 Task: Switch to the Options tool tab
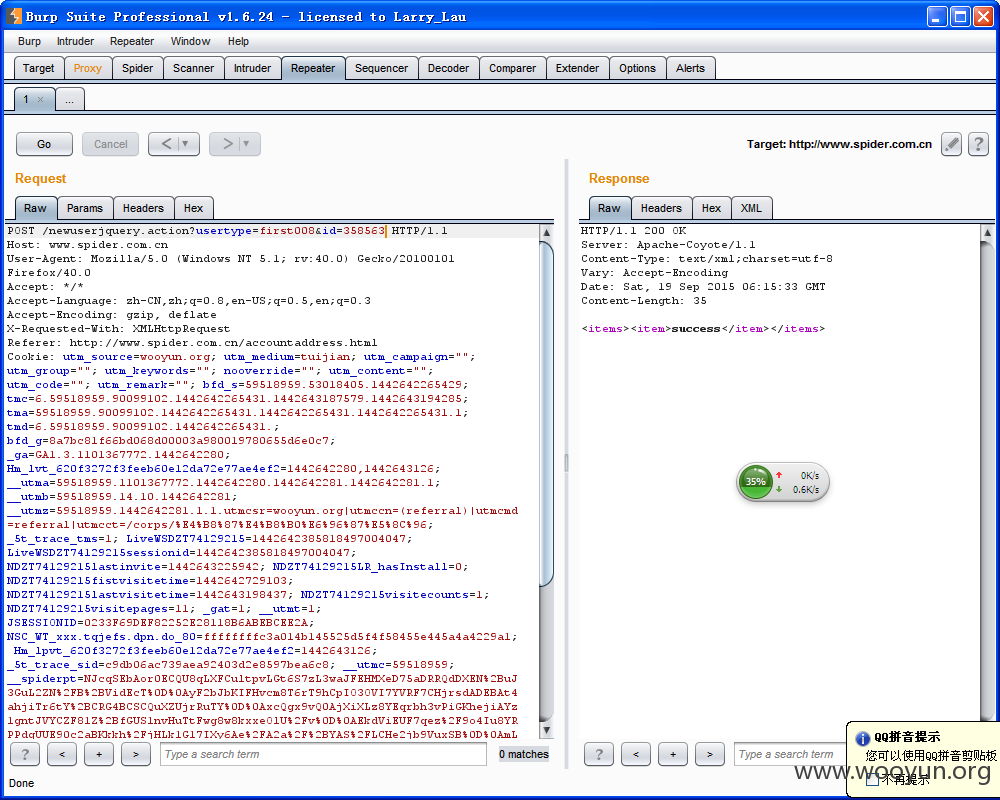637,68
